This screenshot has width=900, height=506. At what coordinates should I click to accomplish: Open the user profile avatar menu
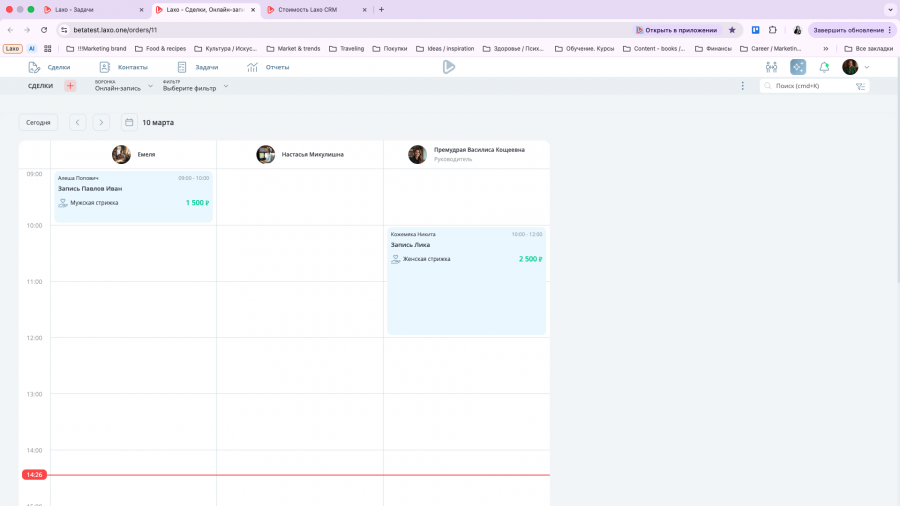[x=851, y=67]
